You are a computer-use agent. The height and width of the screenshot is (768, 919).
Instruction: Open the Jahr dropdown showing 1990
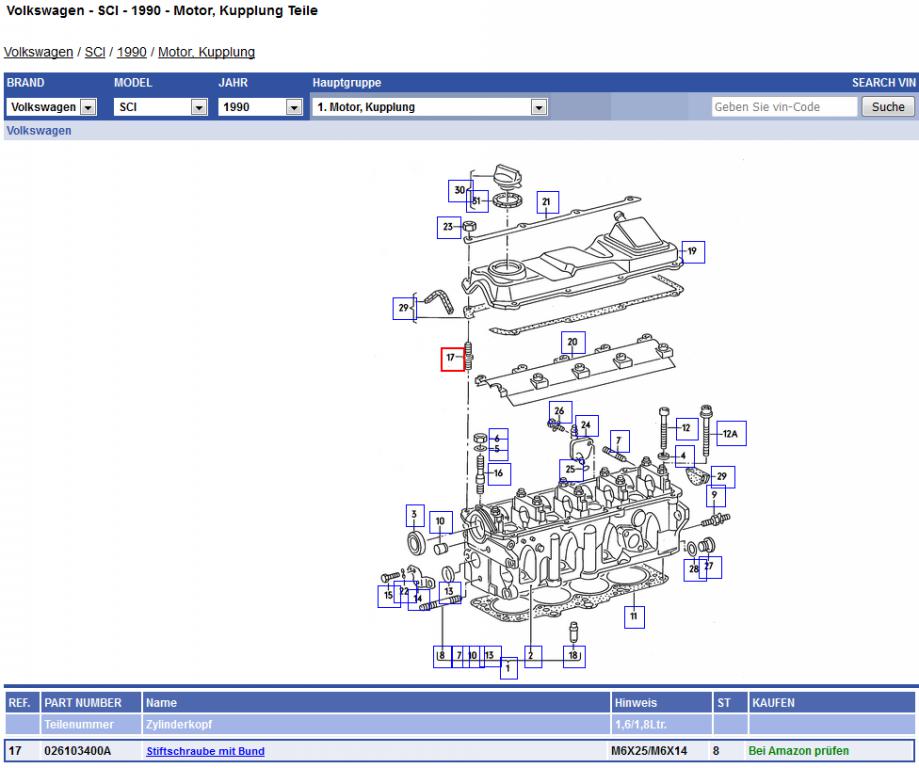[x=261, y=107]
